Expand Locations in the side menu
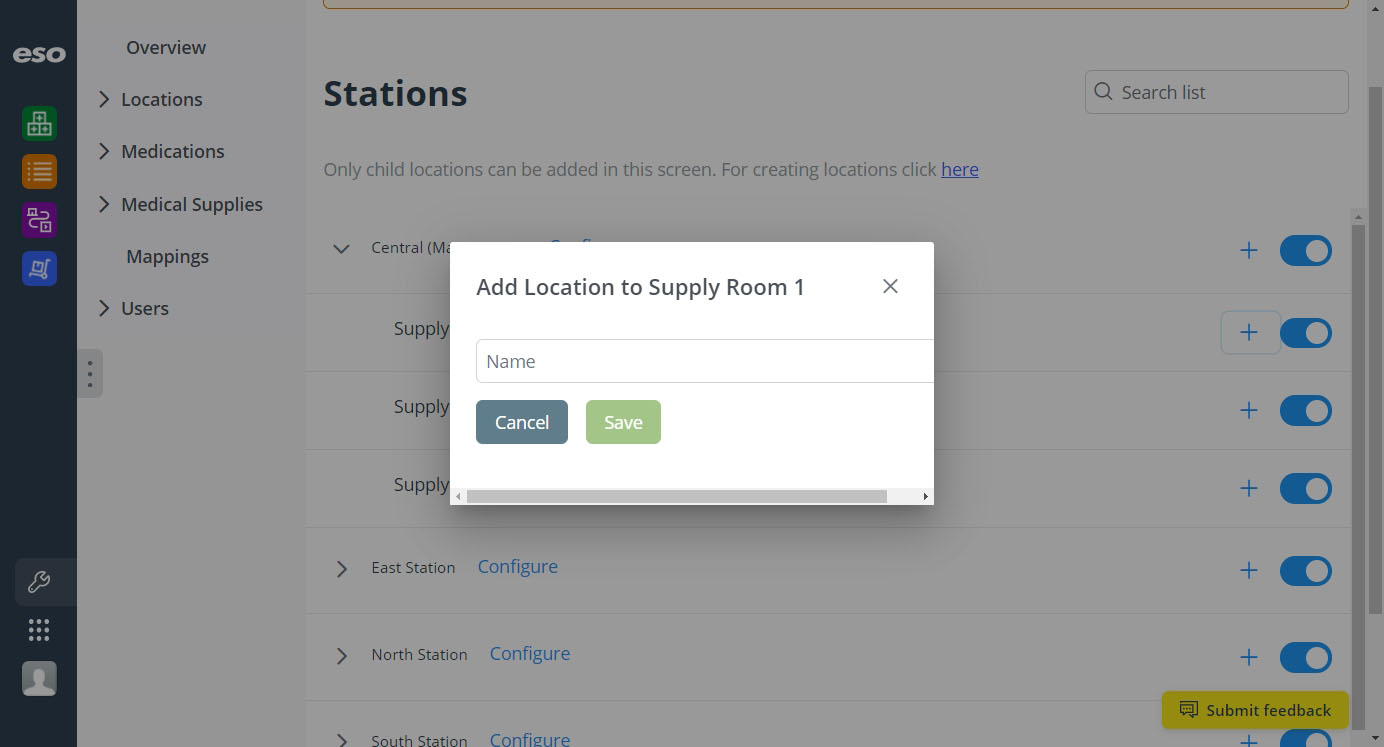The height and width of the screenshot is (747, 1384). [x=104, y=99]
